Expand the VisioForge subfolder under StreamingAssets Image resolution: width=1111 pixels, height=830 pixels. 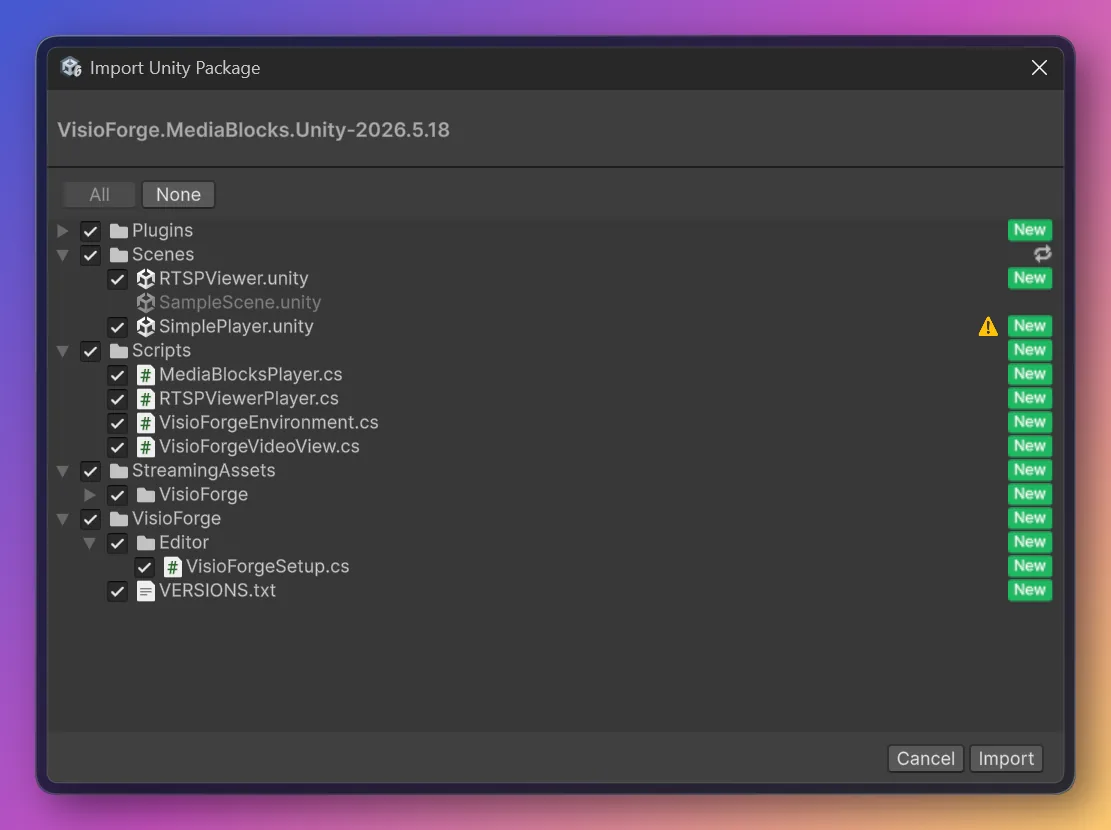(x=89, y=494)
